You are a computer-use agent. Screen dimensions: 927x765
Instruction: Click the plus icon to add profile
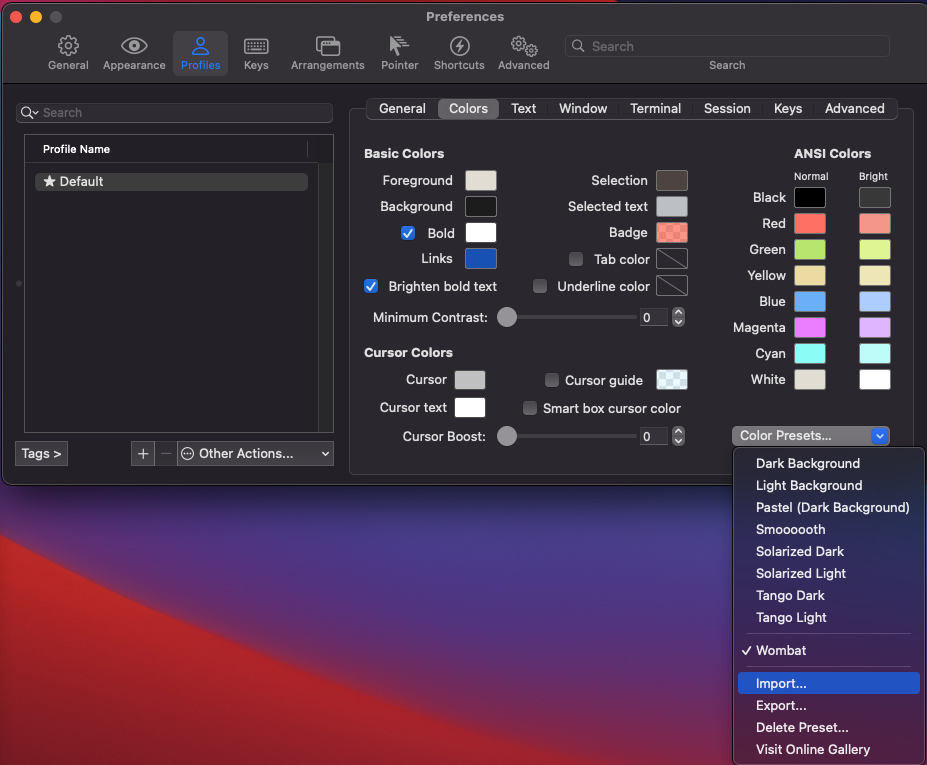coord(143,453)
